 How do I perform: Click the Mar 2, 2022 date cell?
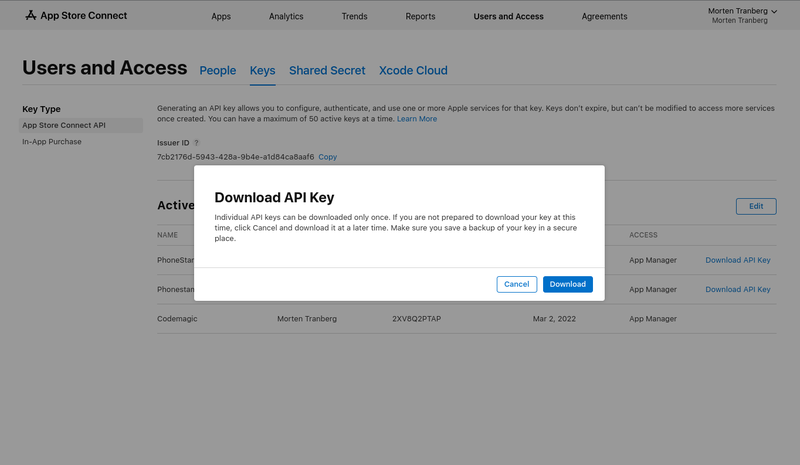(554, 319)
